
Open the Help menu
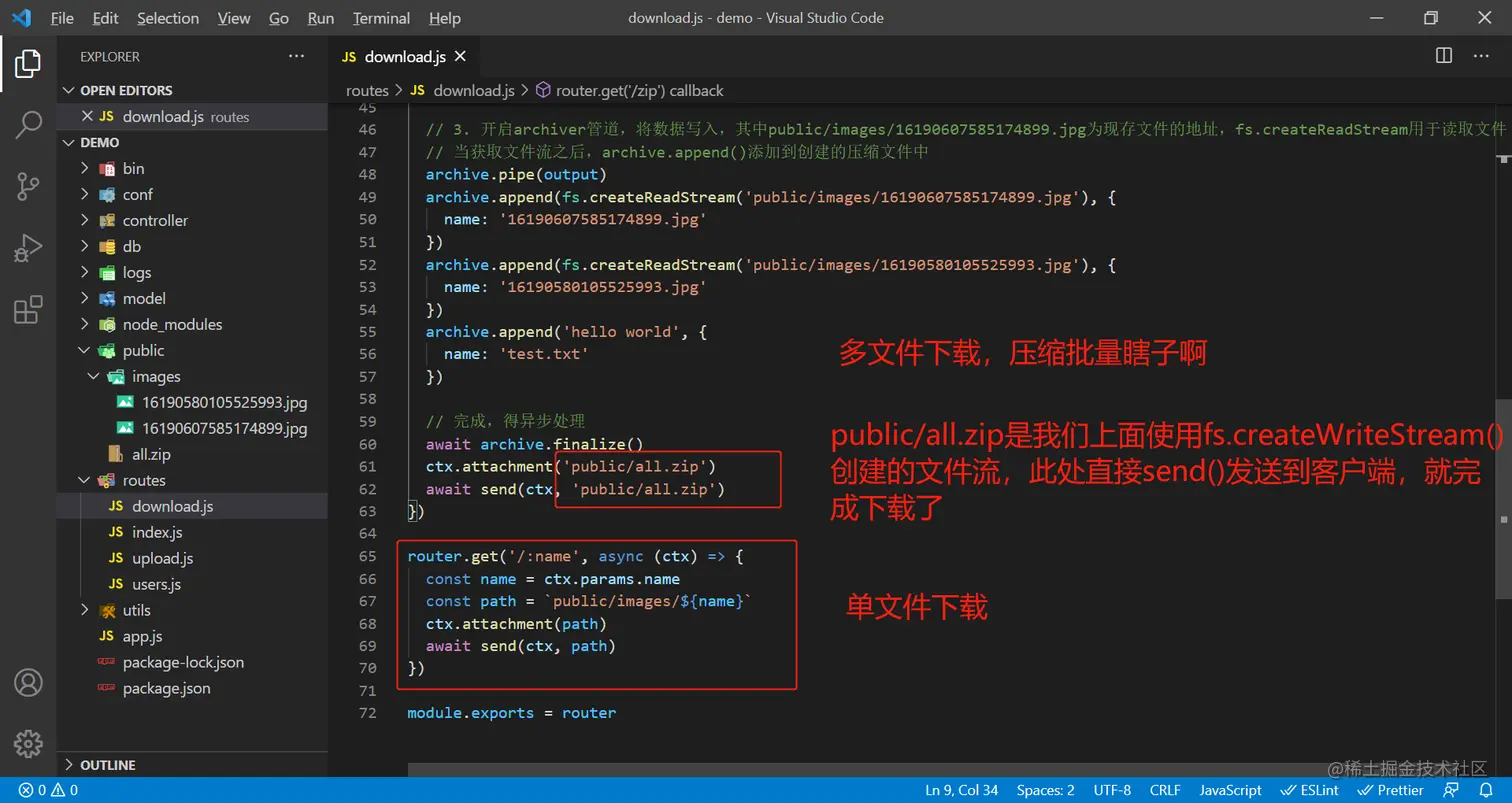click(x=444, y=18)
